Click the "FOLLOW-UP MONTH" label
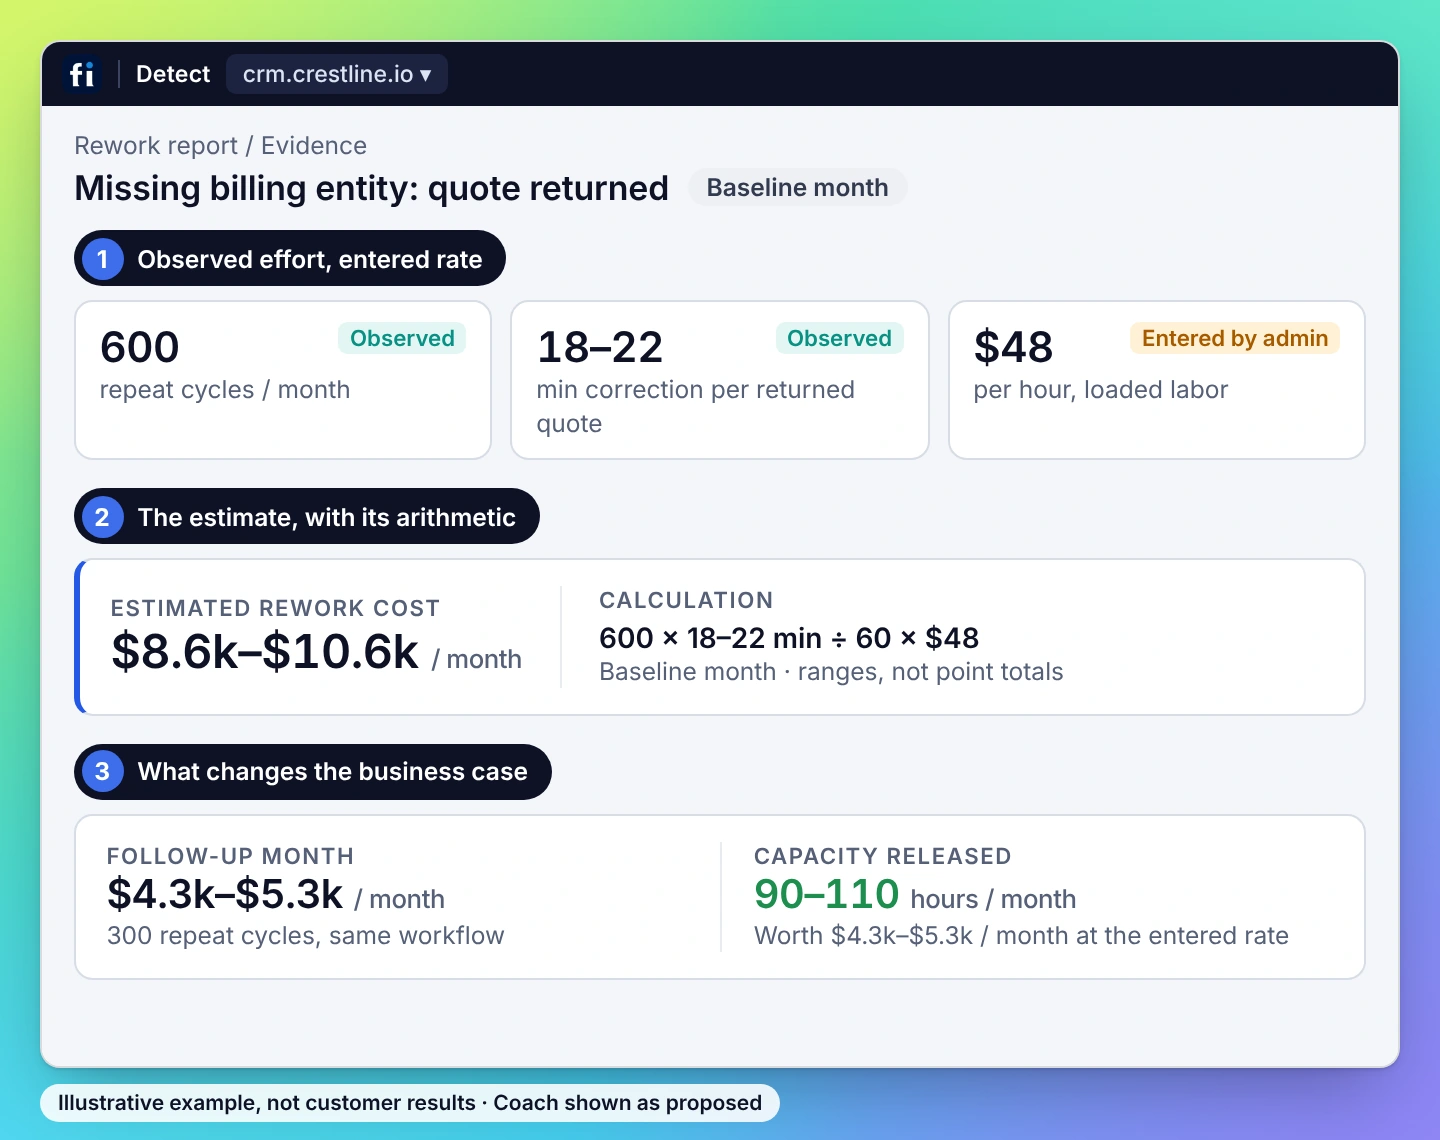Viewport: 1440px width, 1140px height. click(230, 856)
